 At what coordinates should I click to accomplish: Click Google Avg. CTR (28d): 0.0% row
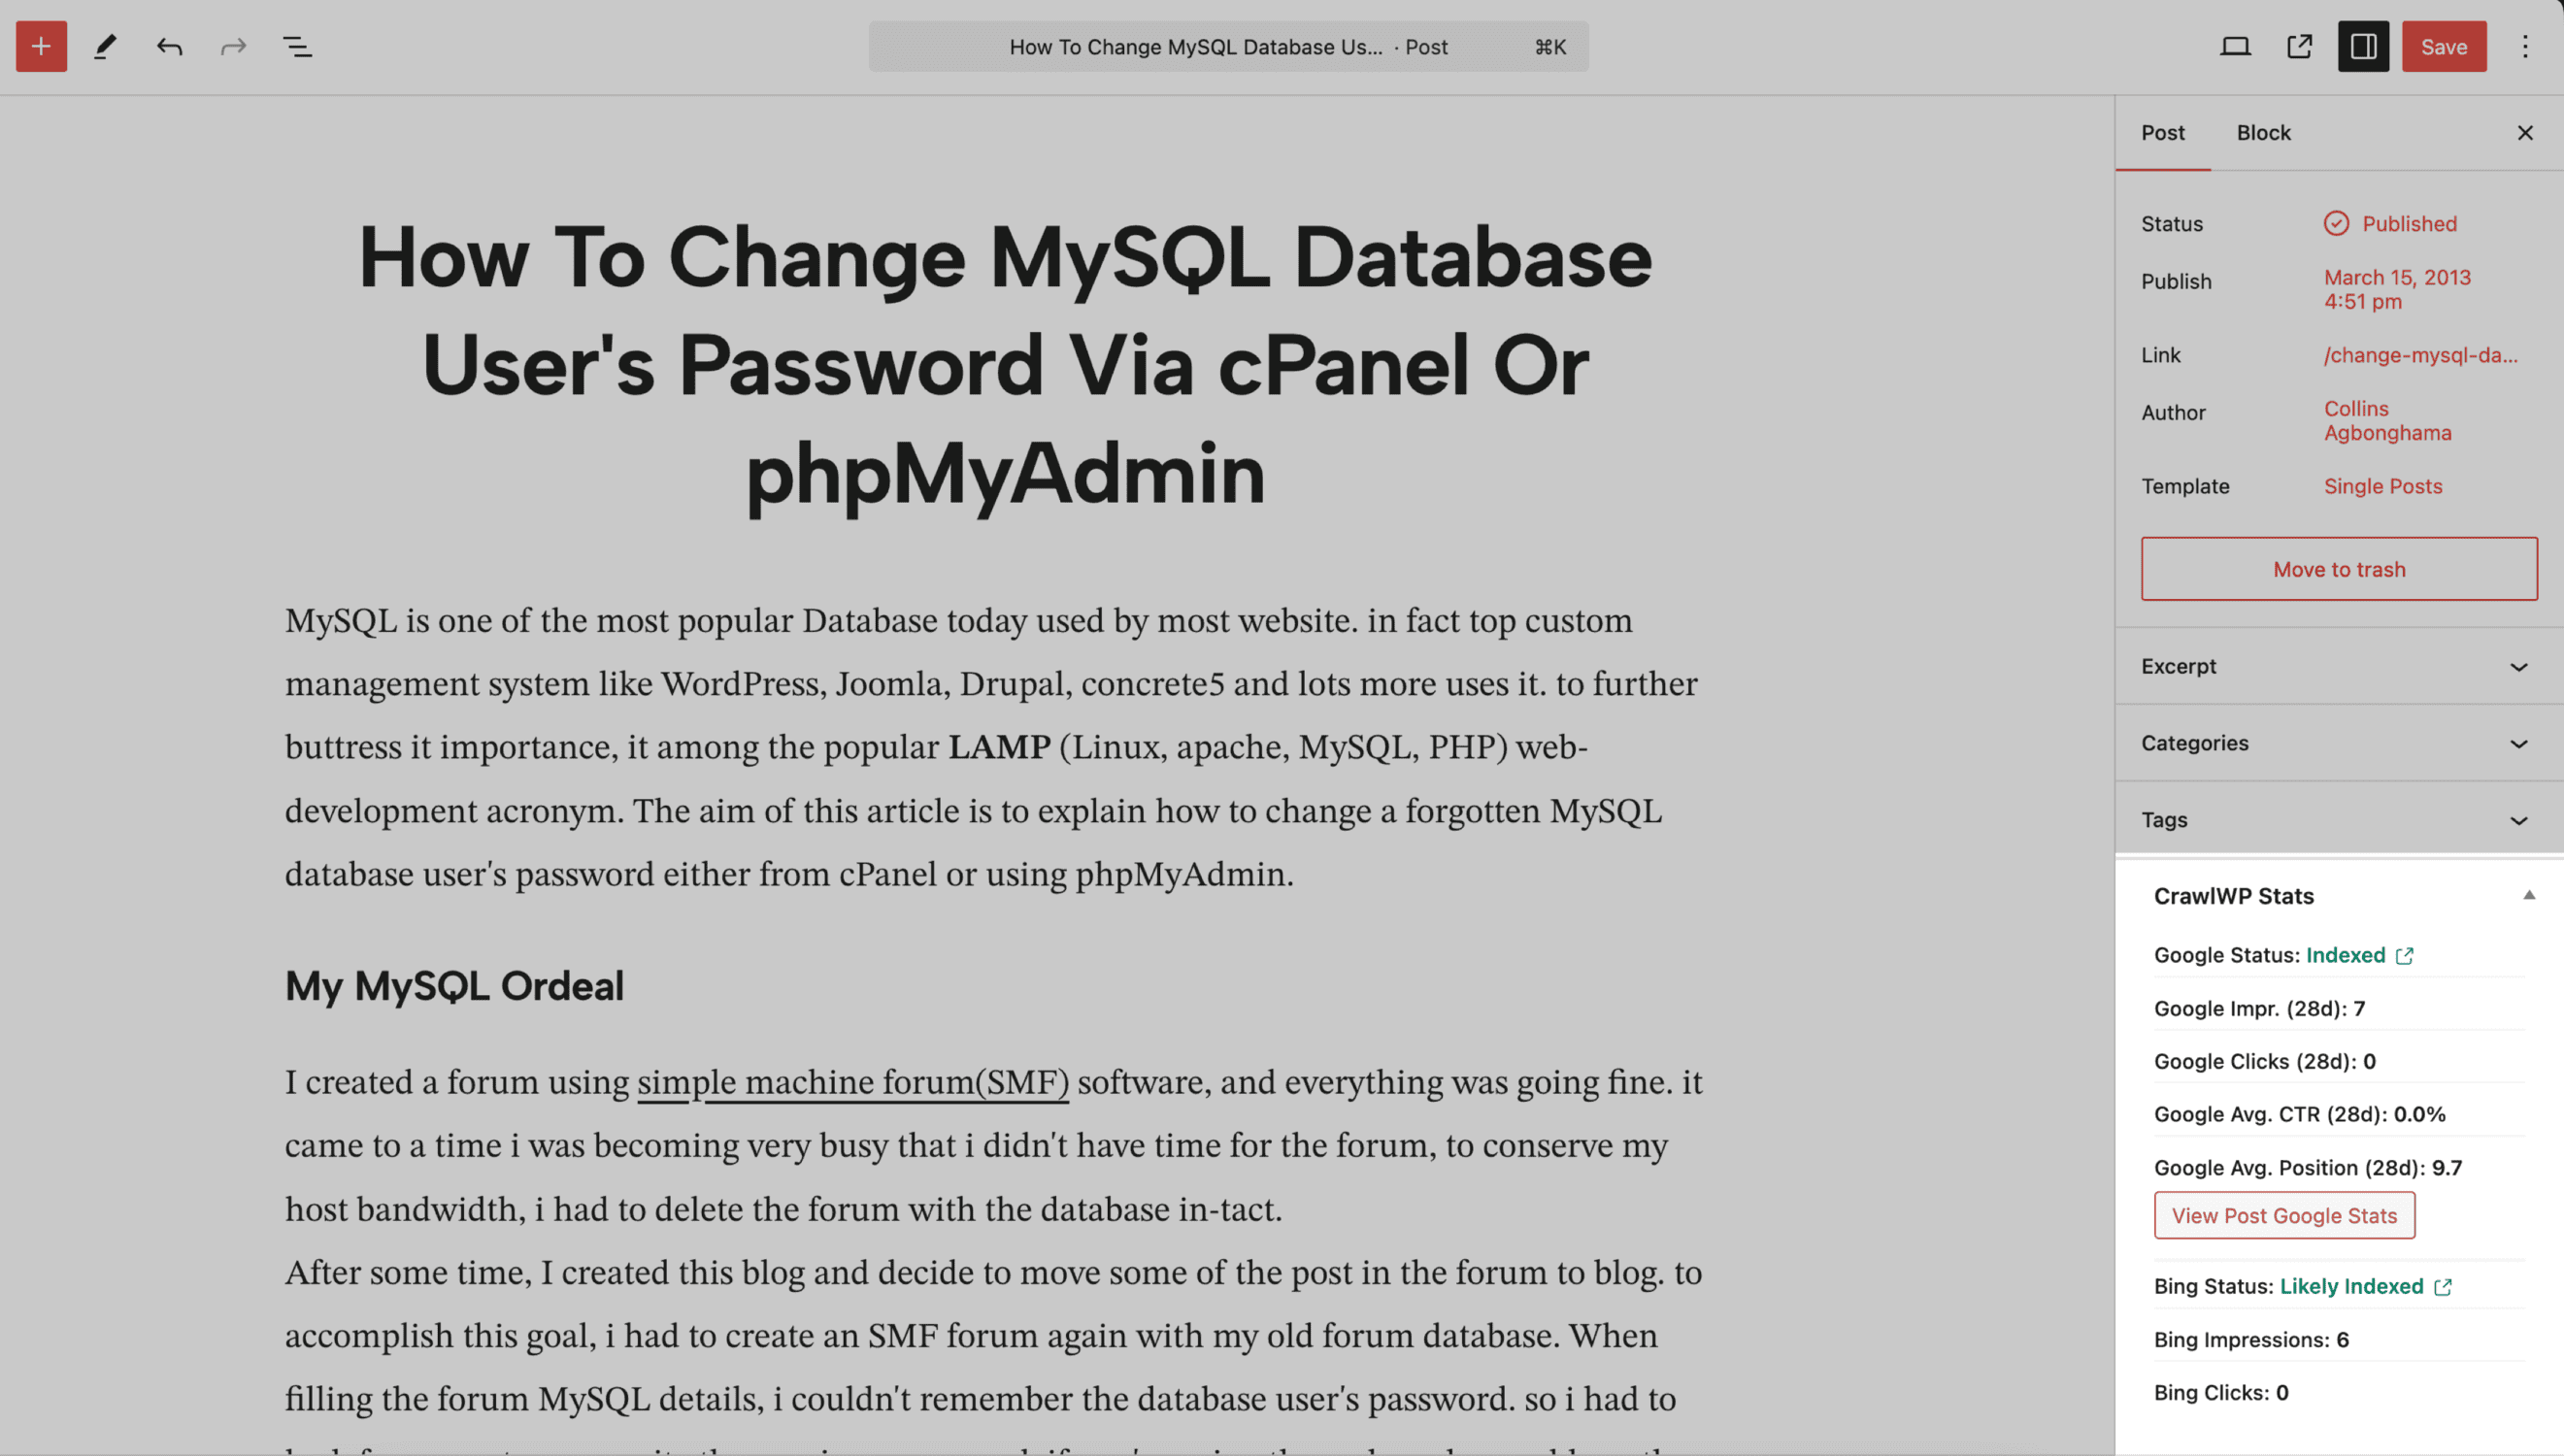2339,1114
